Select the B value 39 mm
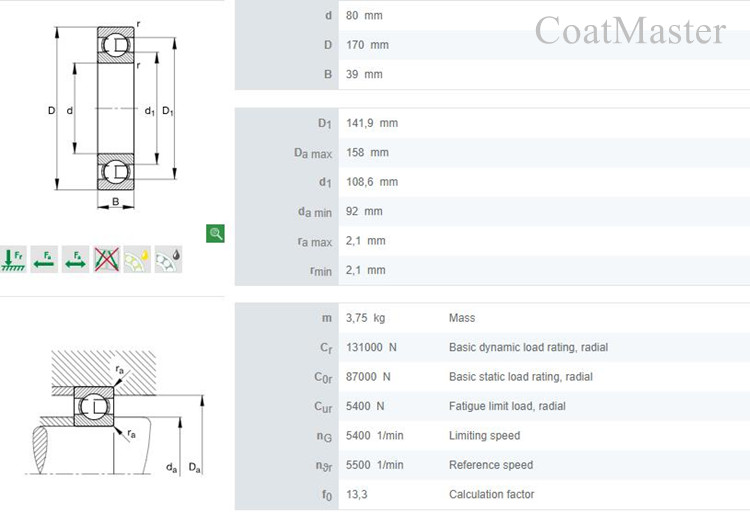Image resolution: width=750 pixels, height=512 pixels. coord(364,74)
